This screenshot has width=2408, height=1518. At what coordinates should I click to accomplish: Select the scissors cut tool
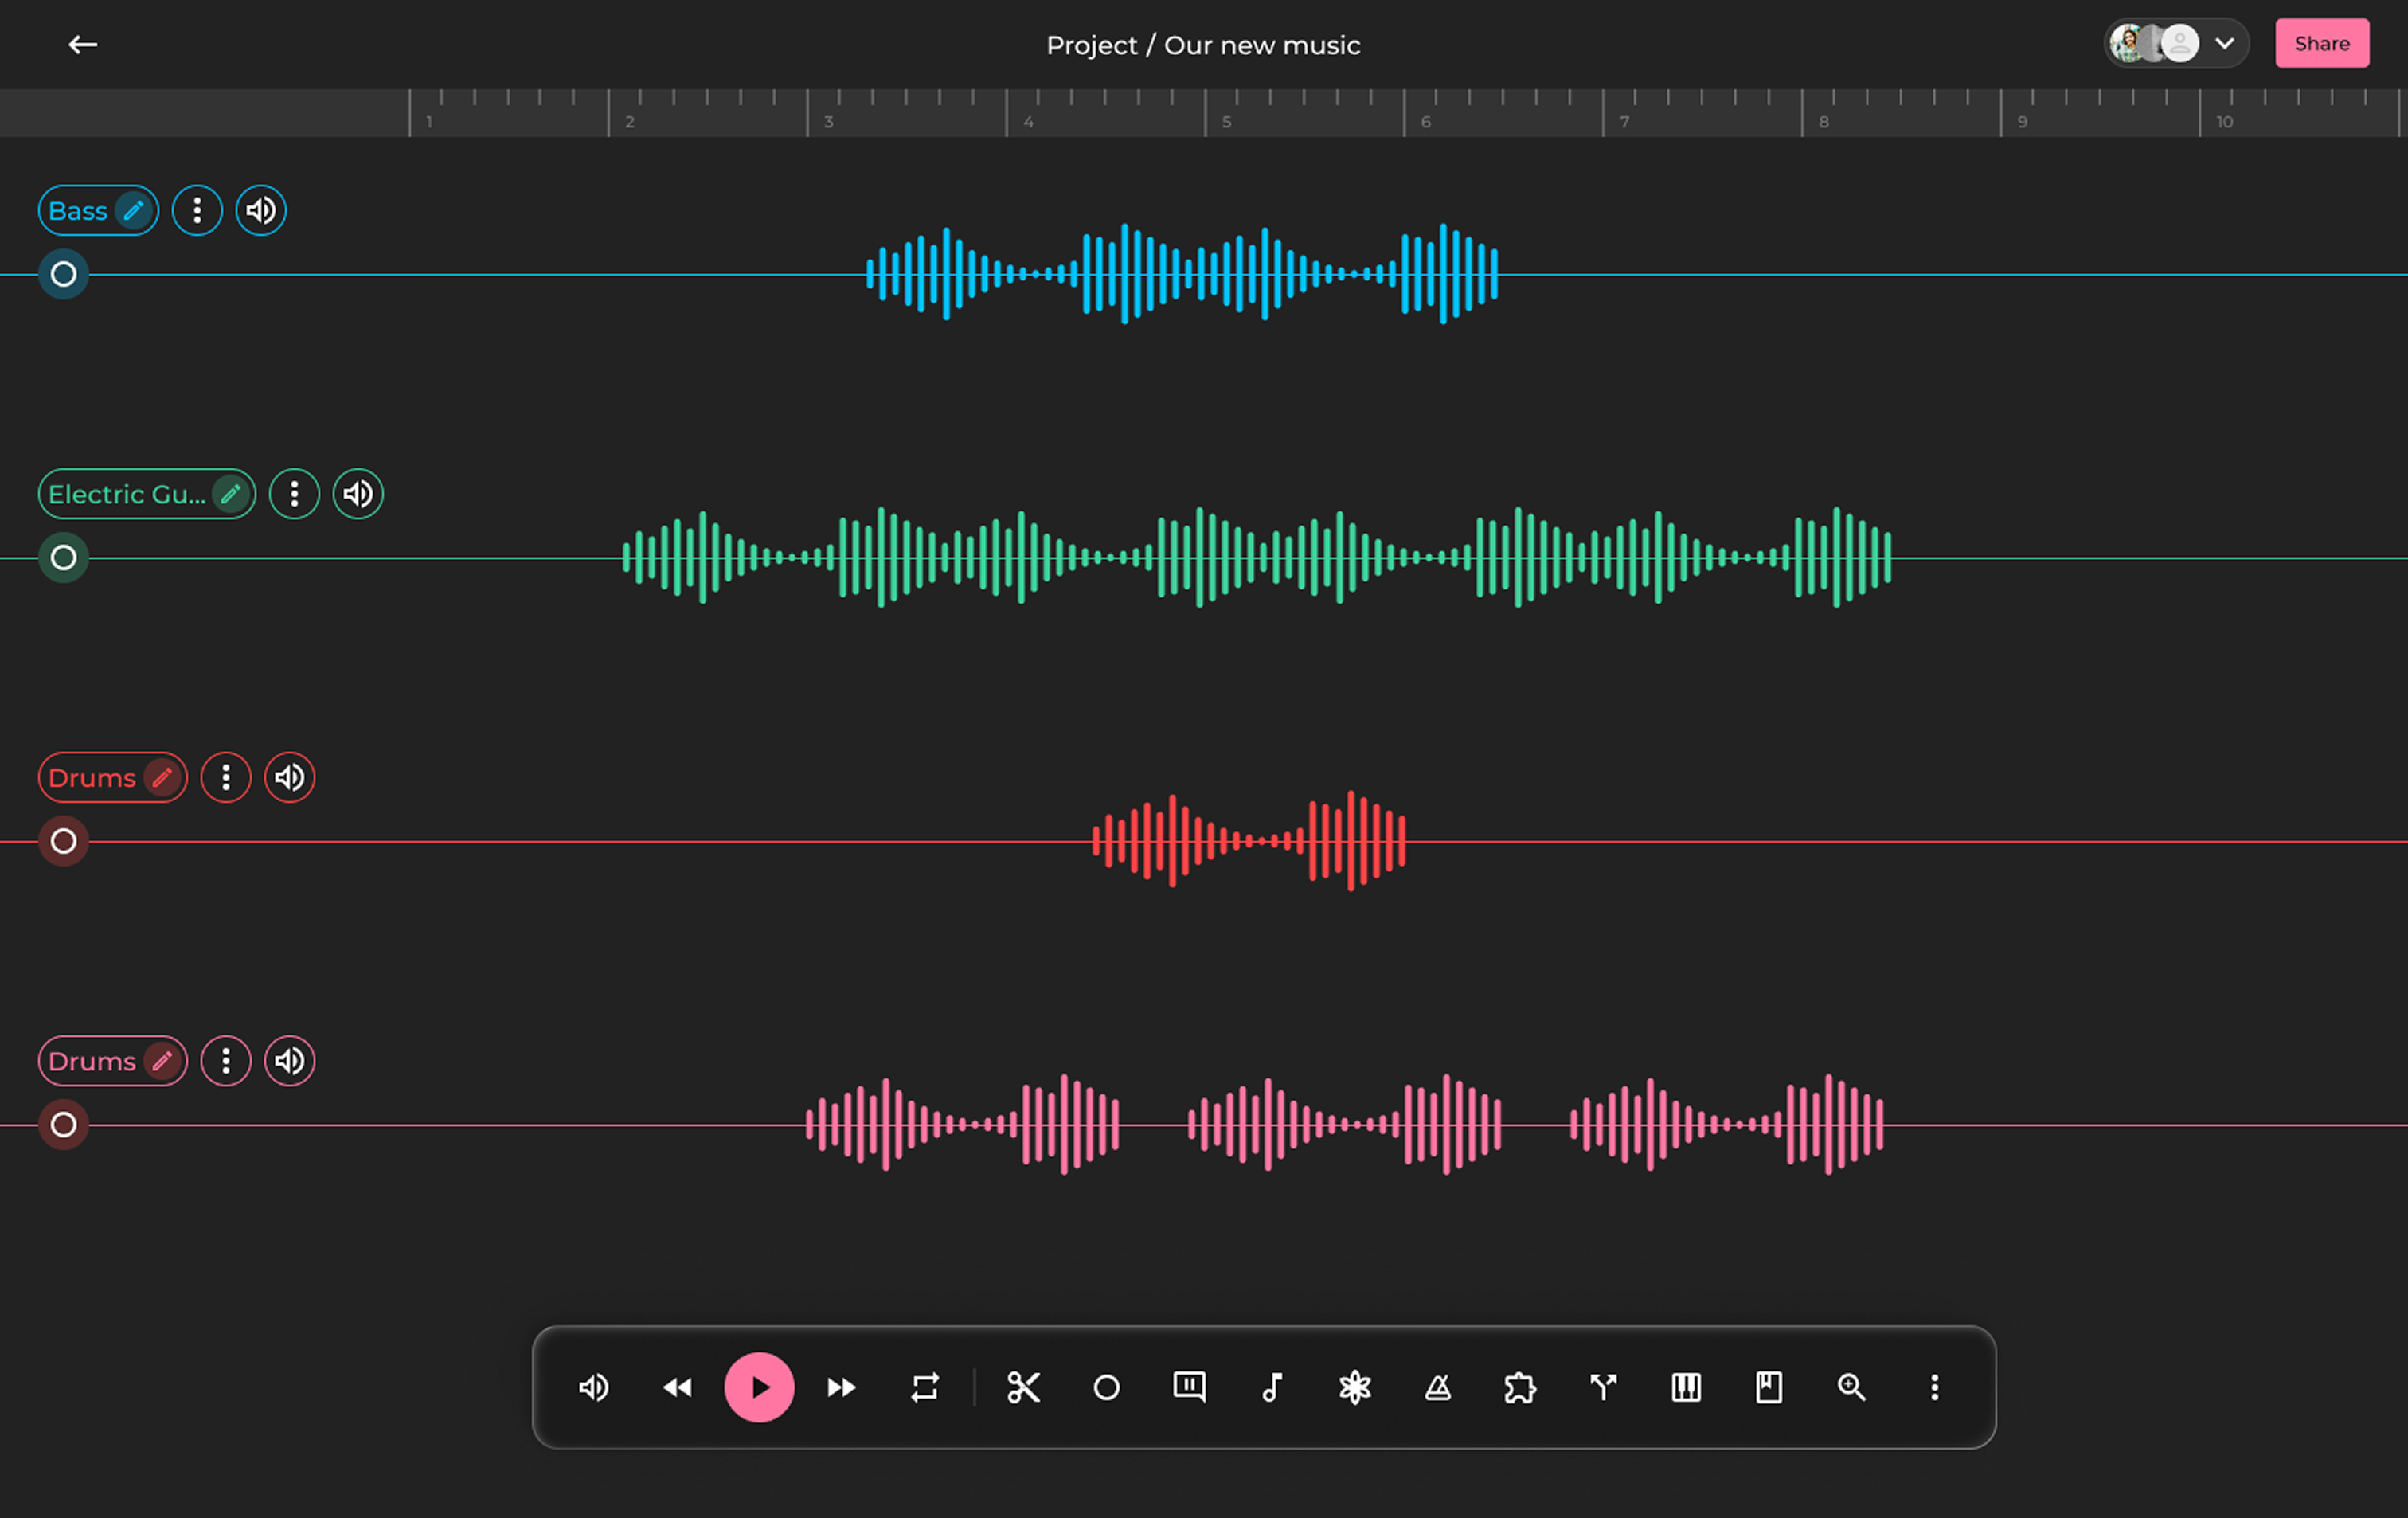coord(1023,1387)
